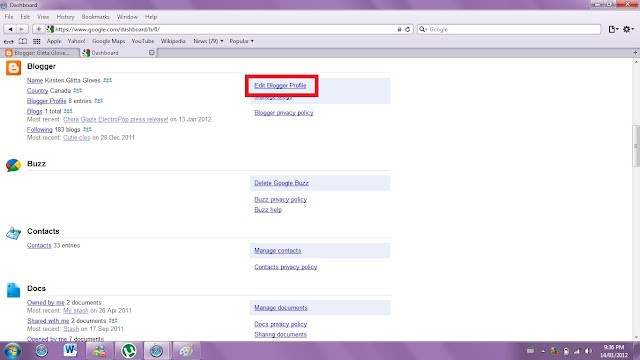This screenshot has width=640, height=360.
Task: Click the magnifier icon in the Google search box
Action: pos(422,29)
